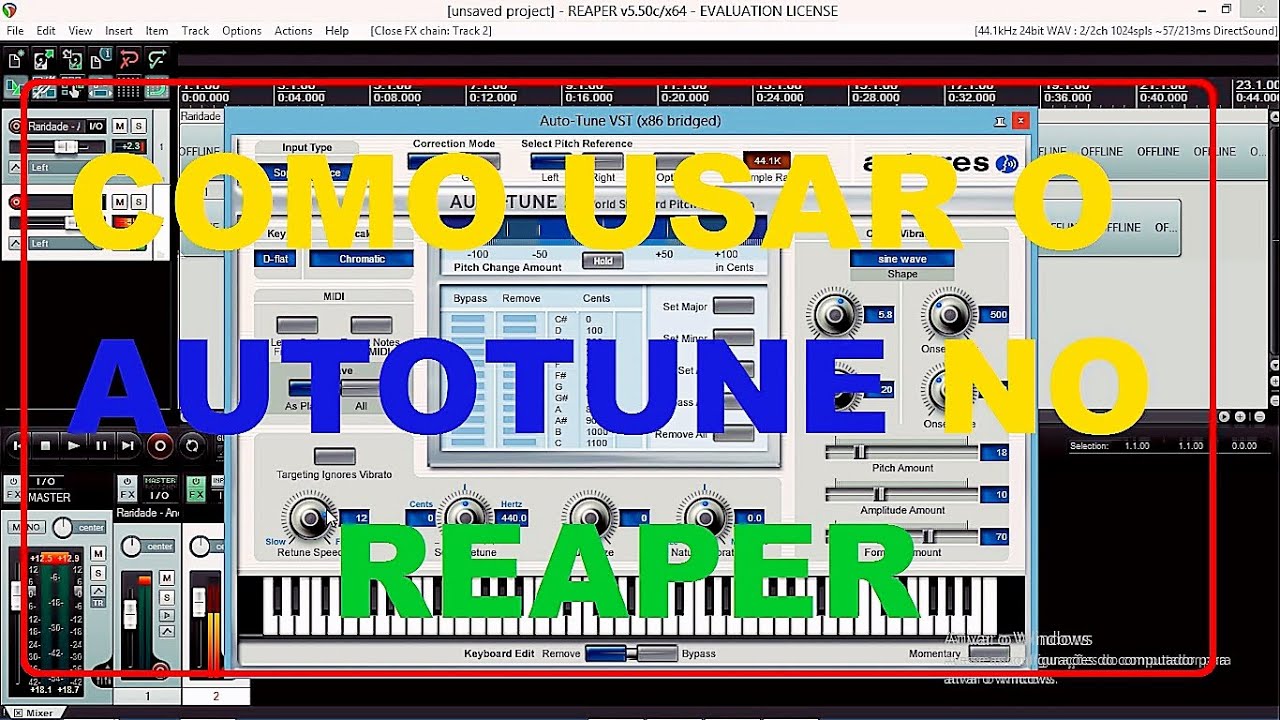Viewport: 1280px width, 720px height.
Task: Arm the second track for recording
Action: tap(15, 202)
